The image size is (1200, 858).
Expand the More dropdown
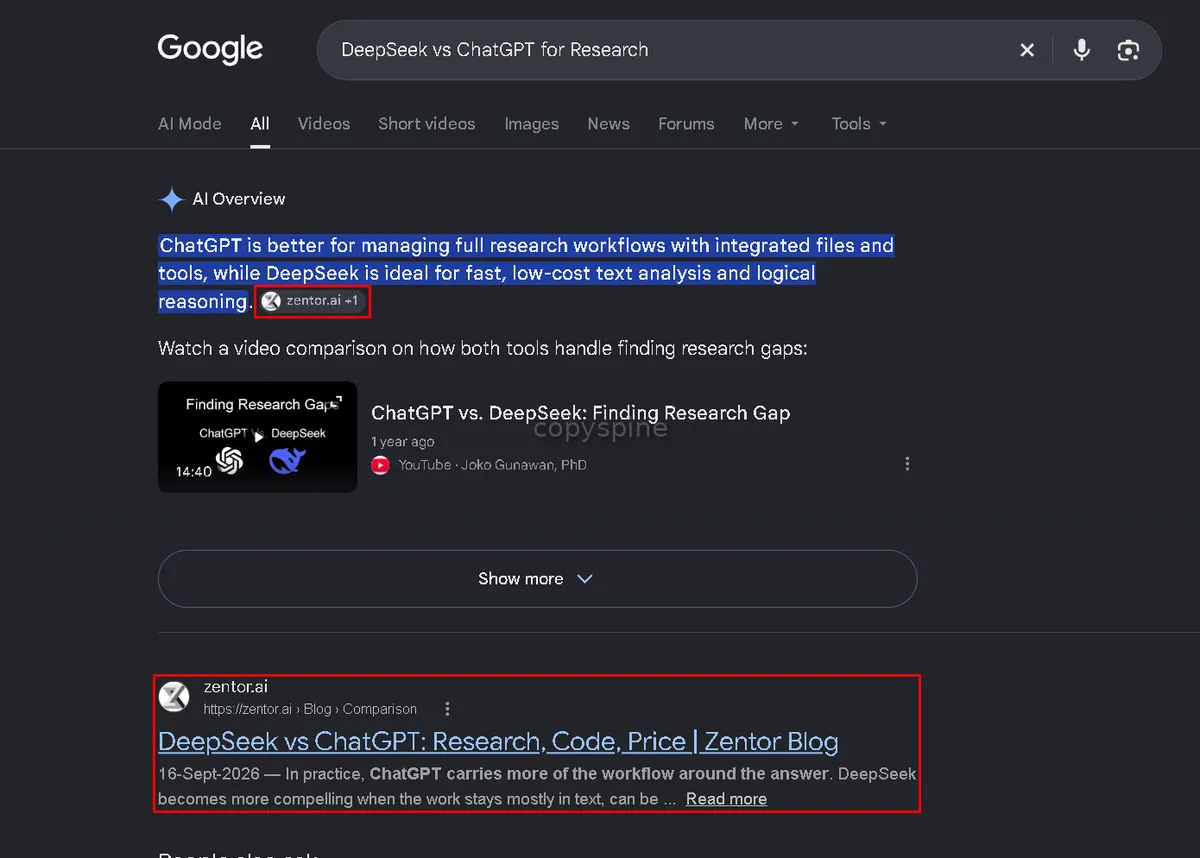[x=771, y=124]
